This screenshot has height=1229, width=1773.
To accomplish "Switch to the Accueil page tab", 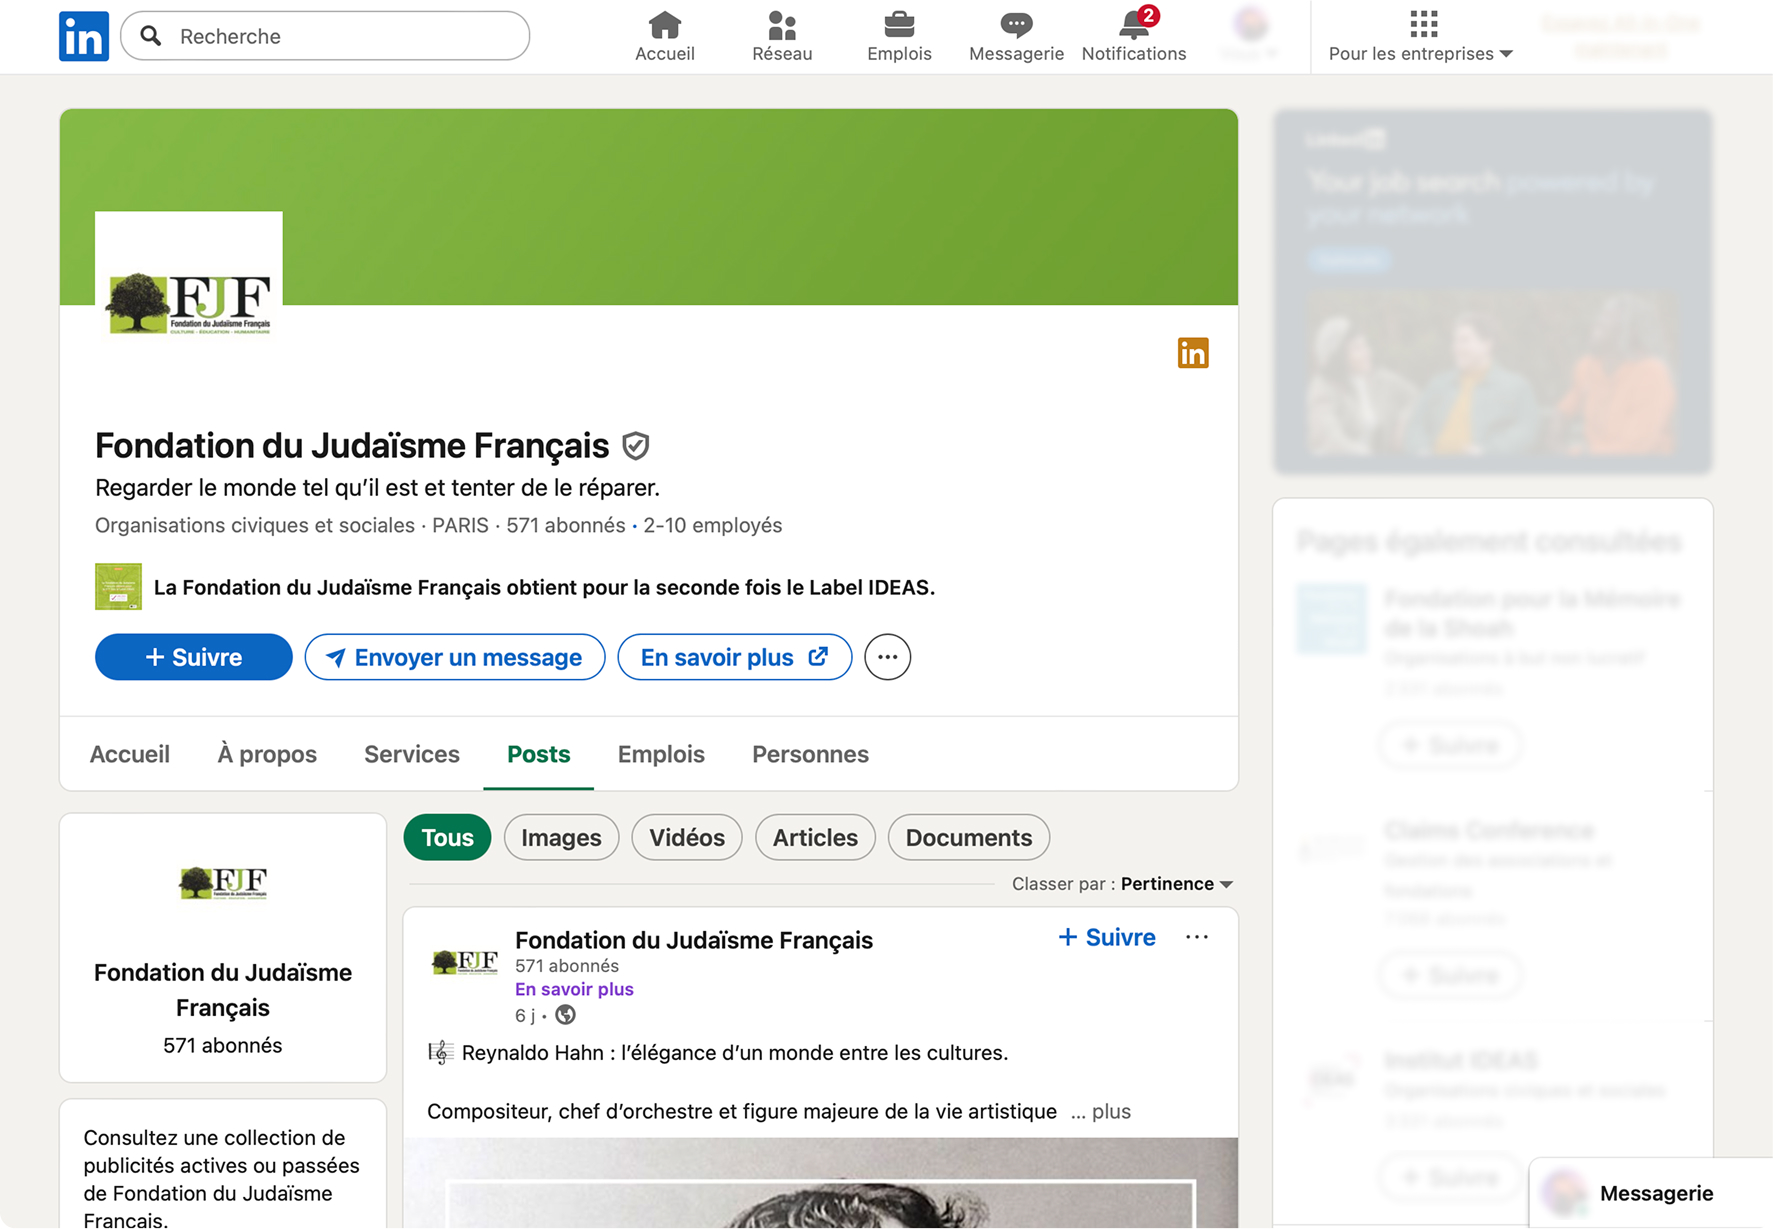I will point(130,754).
